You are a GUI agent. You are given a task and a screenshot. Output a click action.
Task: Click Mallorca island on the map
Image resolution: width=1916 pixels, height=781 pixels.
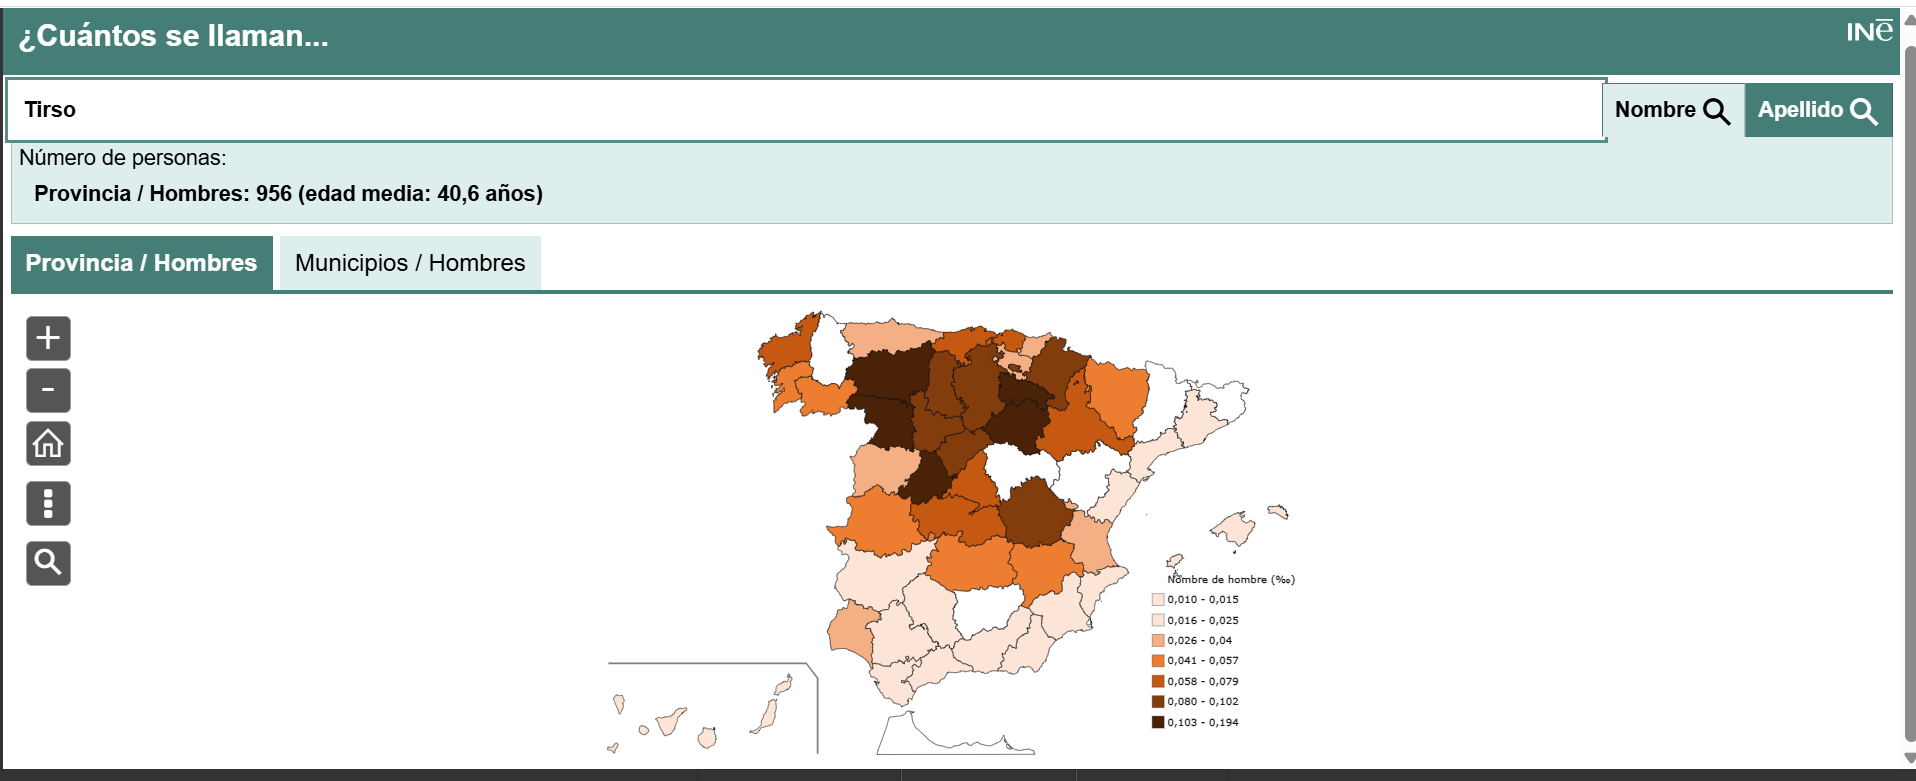[x=1234, y=529]
